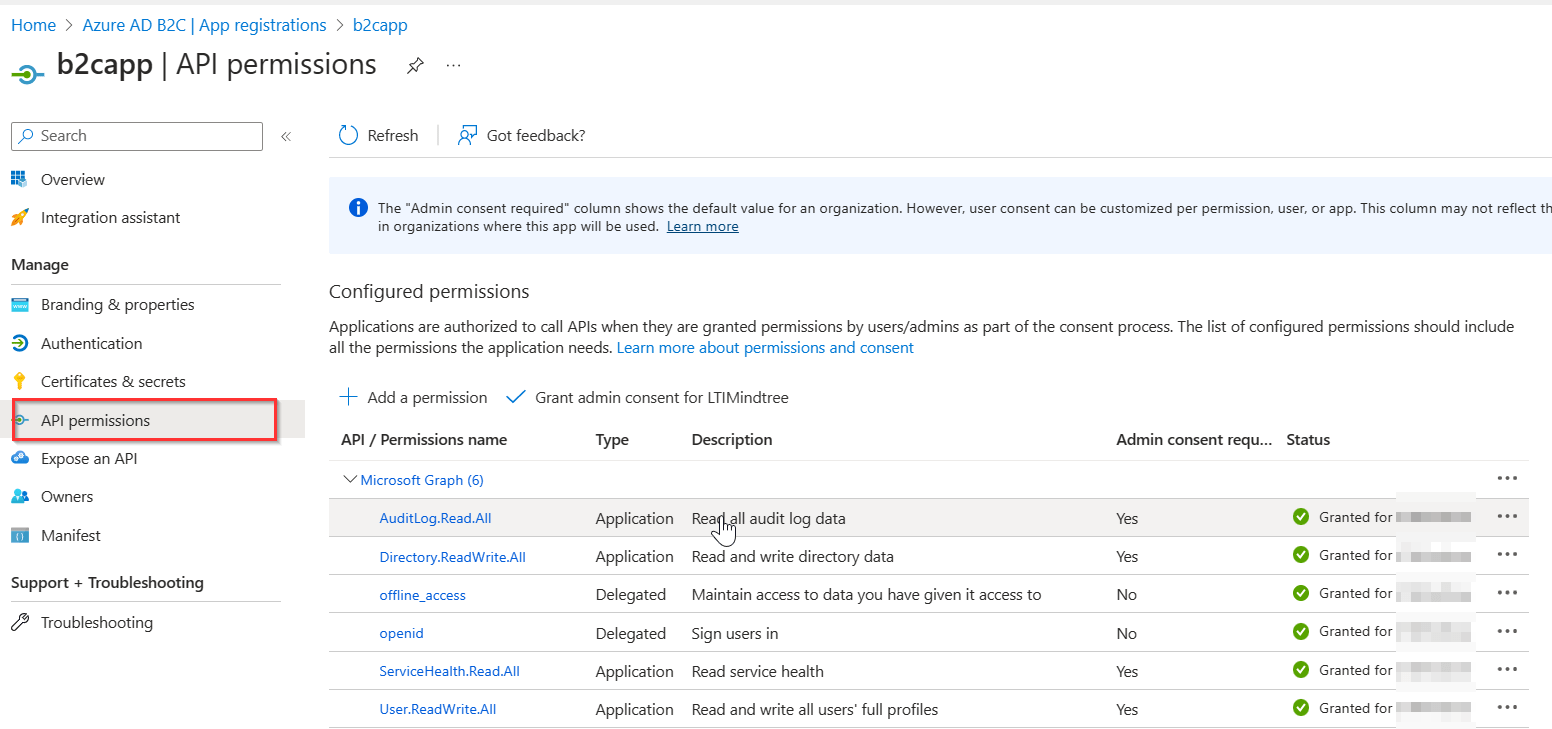
Task: Open the Directory.ReadWrite.All permission details
Action: click(452, 556)
